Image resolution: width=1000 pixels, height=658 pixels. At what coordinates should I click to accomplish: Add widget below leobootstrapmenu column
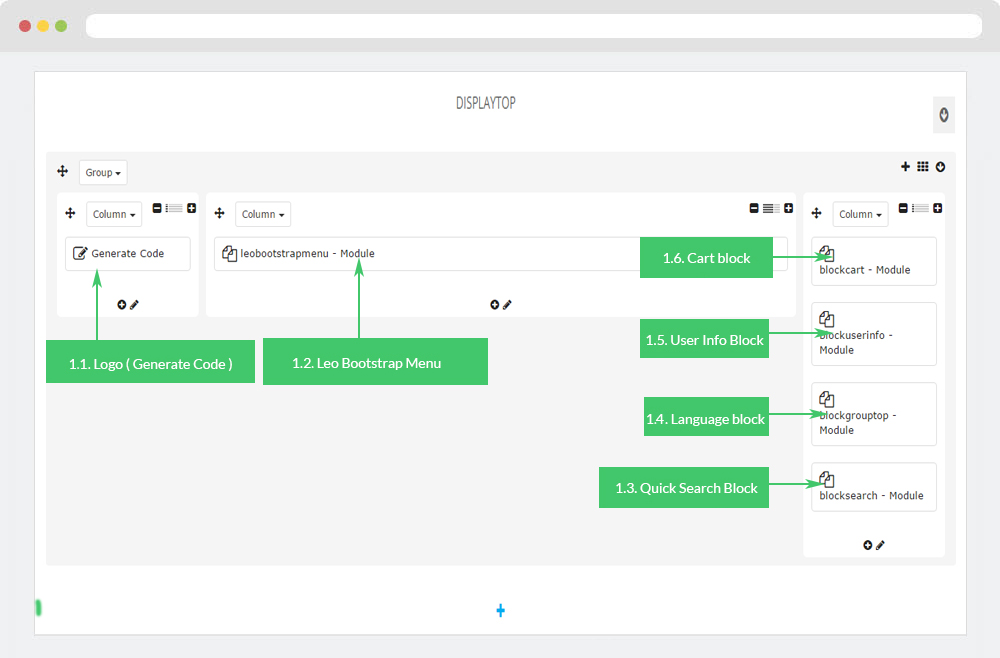click(494, 305)
